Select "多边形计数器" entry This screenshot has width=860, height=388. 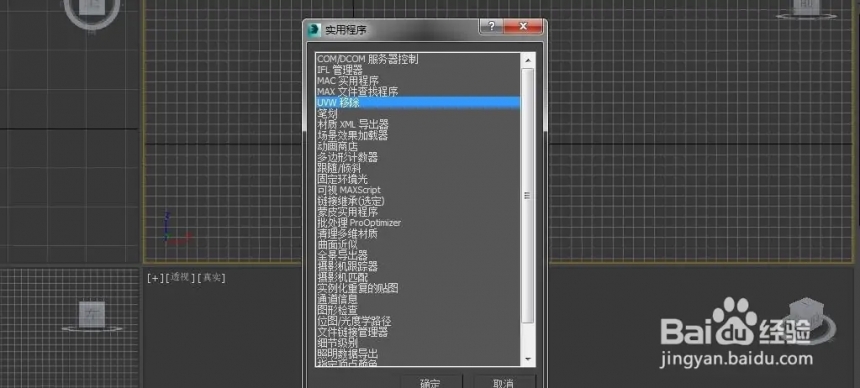417,158
